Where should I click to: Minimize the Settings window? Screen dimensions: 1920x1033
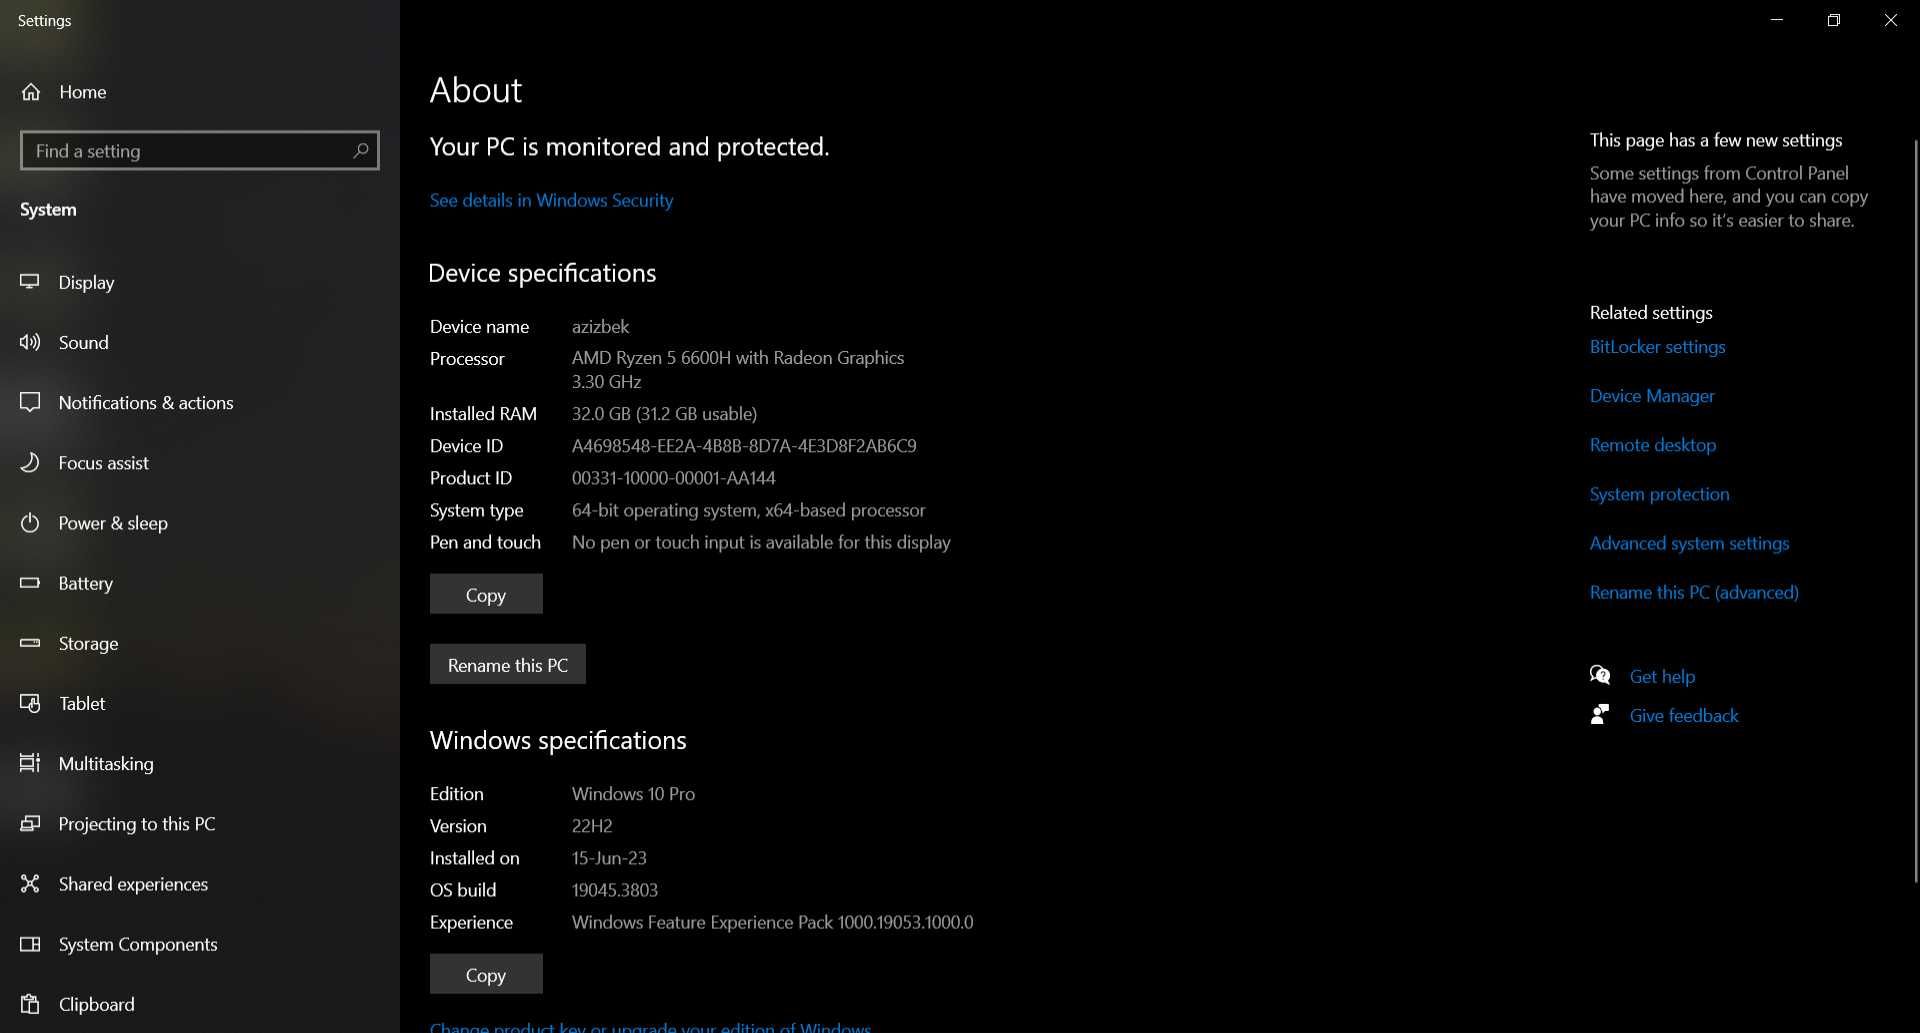pyautogui.click(x=1777, y=20)
